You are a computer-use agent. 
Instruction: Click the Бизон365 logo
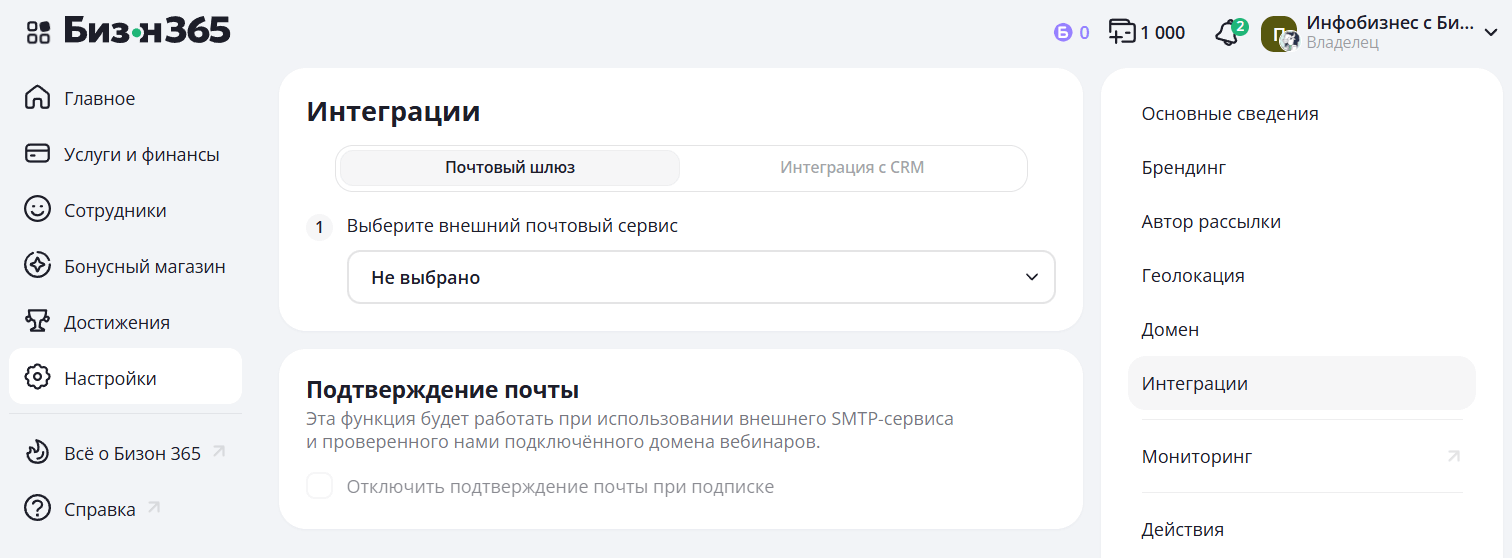pos(147,31)
